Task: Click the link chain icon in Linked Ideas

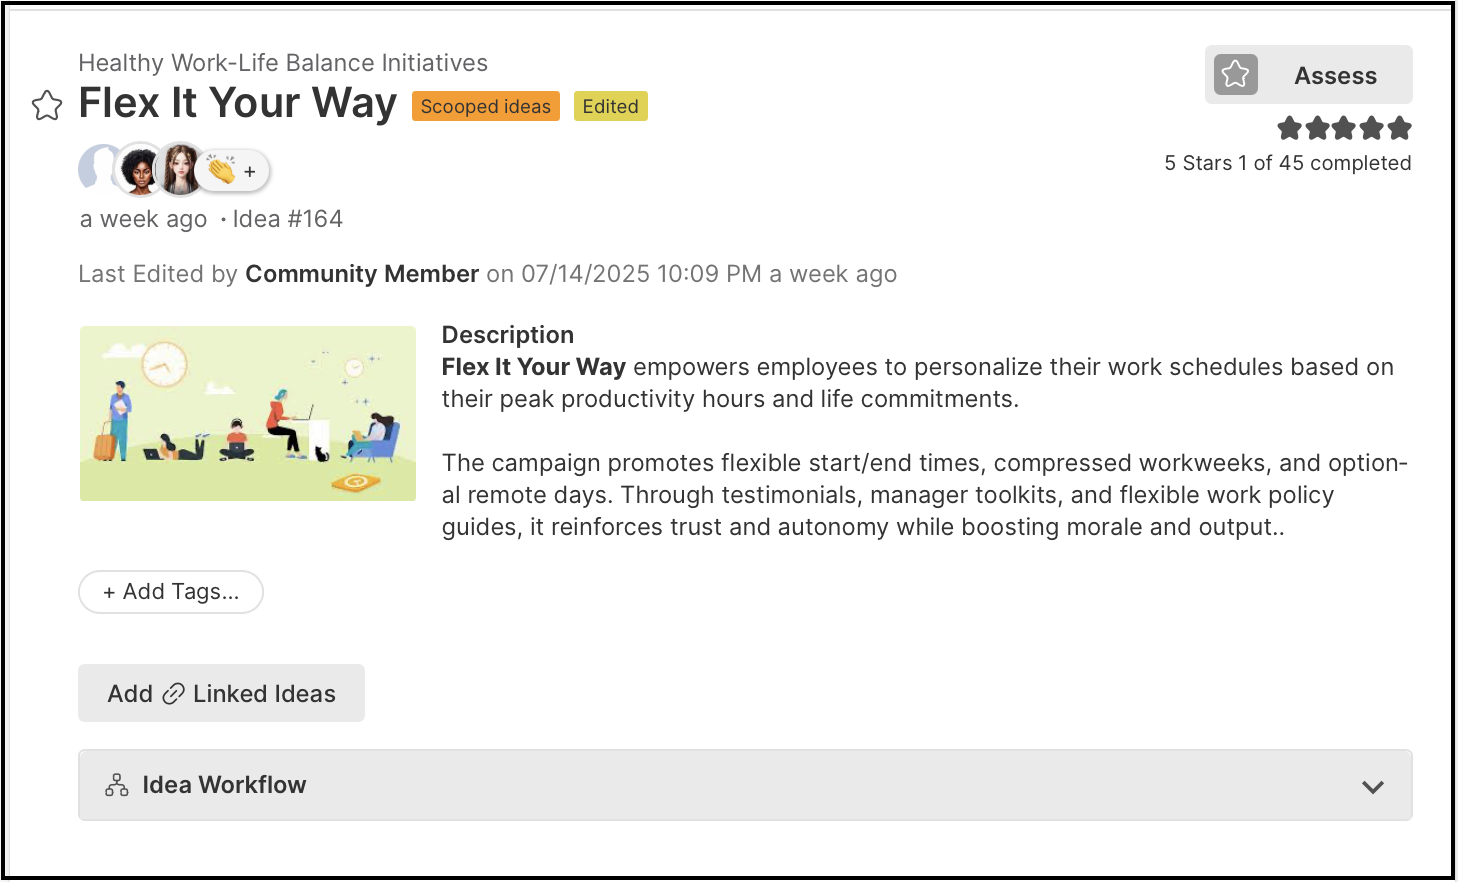Action: pos(173,694)
